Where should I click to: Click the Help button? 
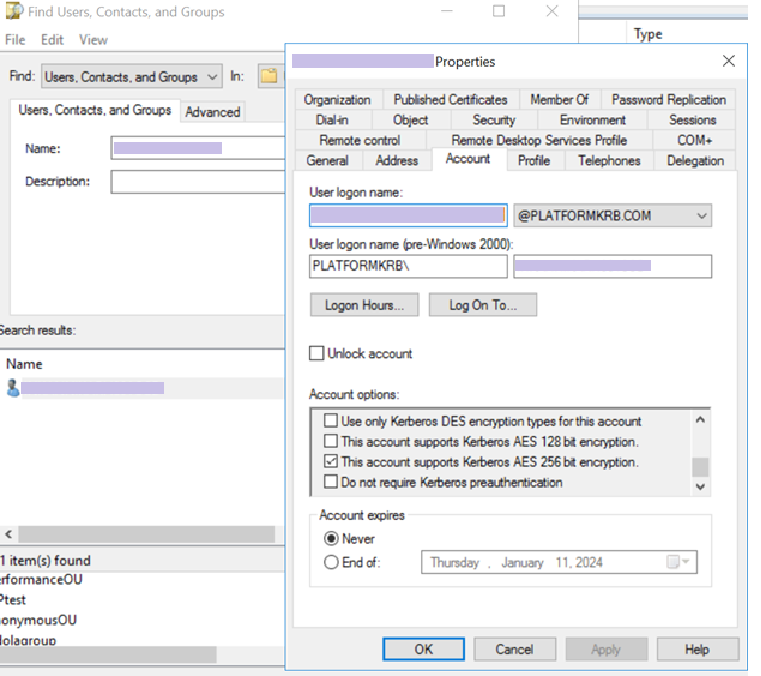[698, 649]
